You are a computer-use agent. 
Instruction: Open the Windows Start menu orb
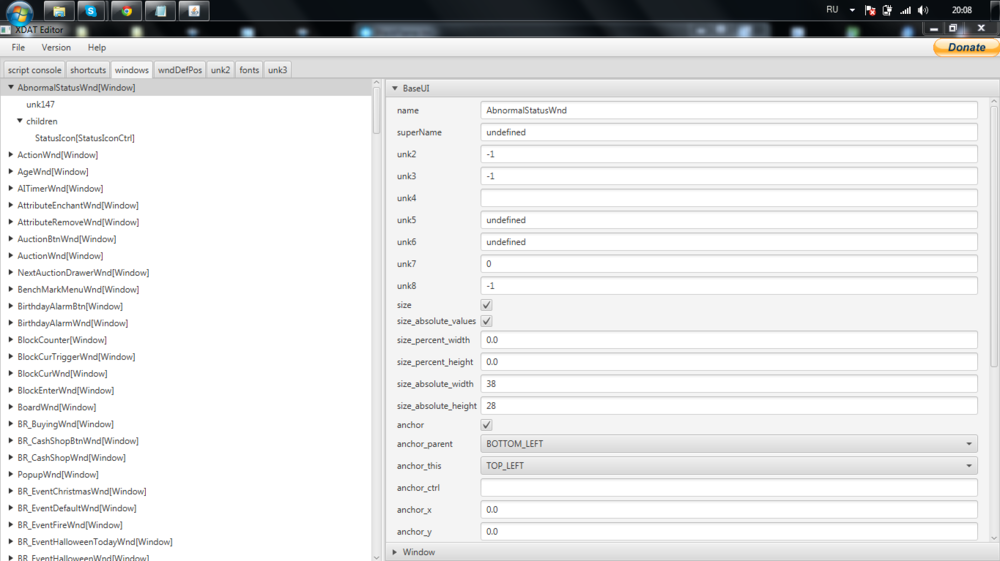[x=19, y=12]
